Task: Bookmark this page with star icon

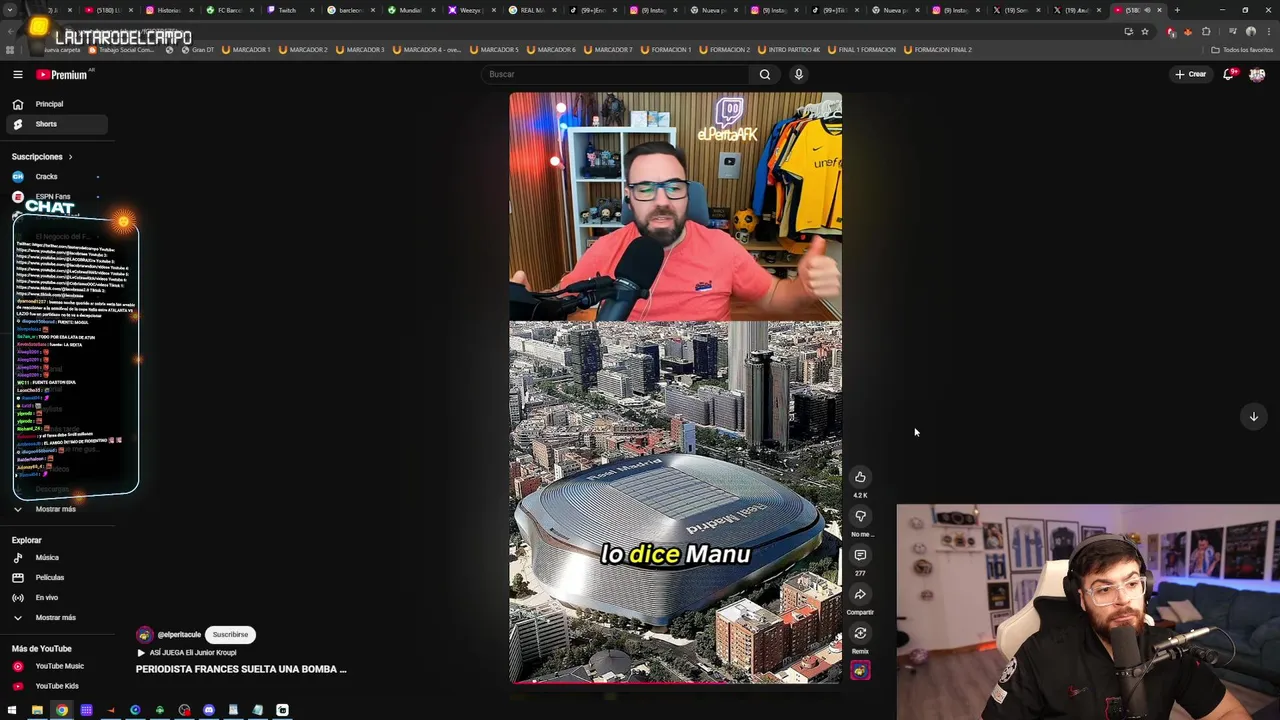Action: pyautogui.click(x=1145, y=31)
